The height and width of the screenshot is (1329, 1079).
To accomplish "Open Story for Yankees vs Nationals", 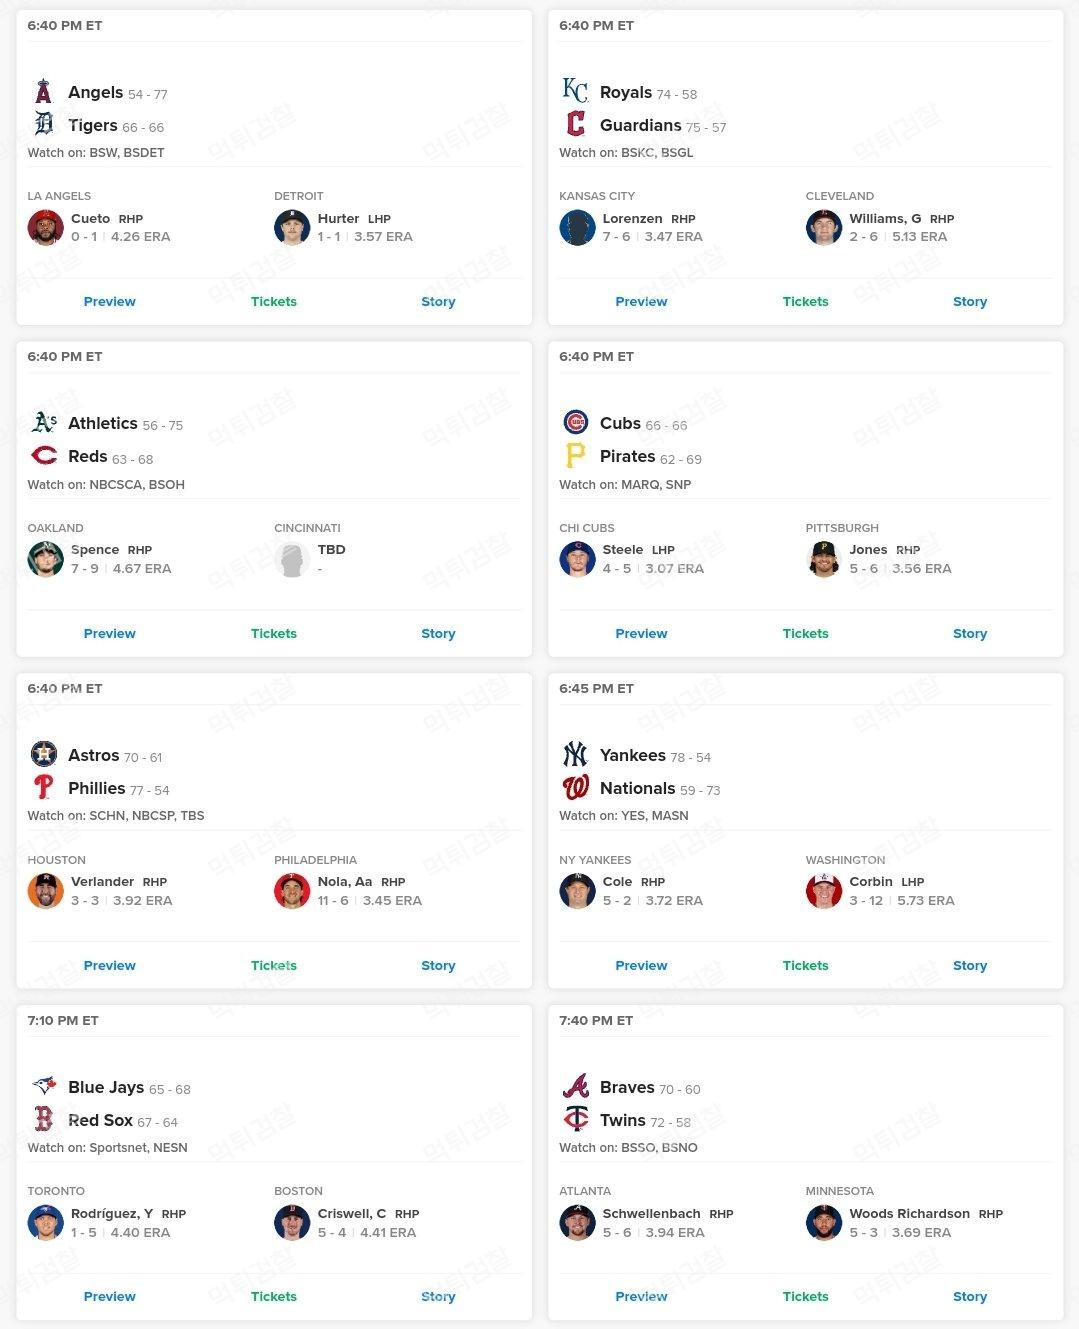I will point(969,965).
